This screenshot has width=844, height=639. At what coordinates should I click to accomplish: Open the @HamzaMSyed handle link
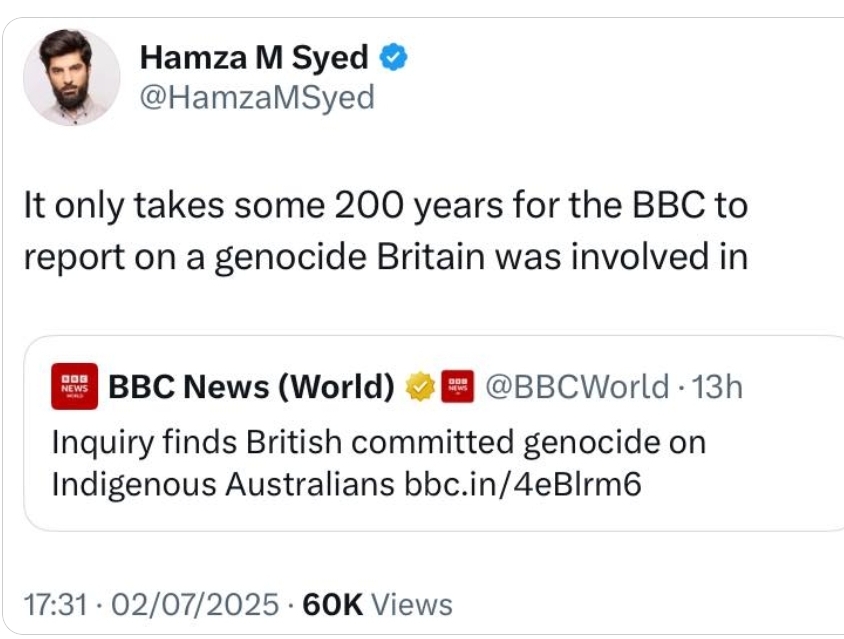click(257, 97)
